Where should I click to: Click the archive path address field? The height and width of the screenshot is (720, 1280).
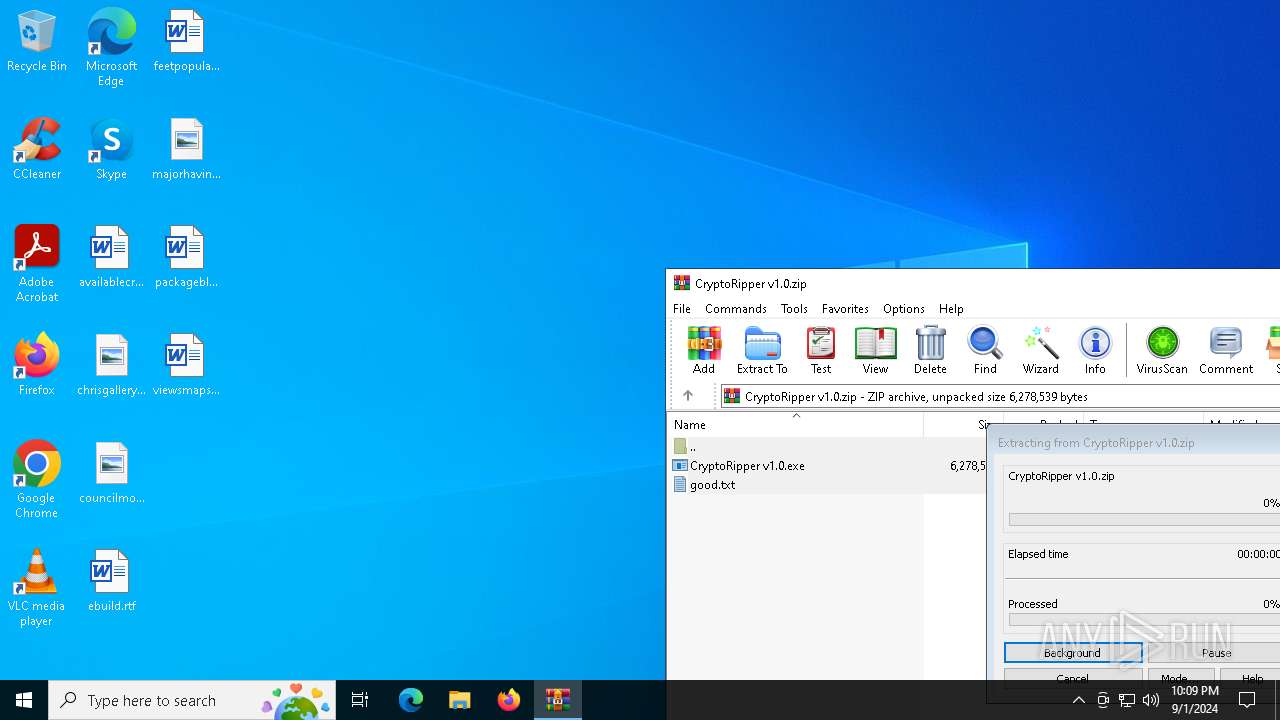coord(1000,396)
